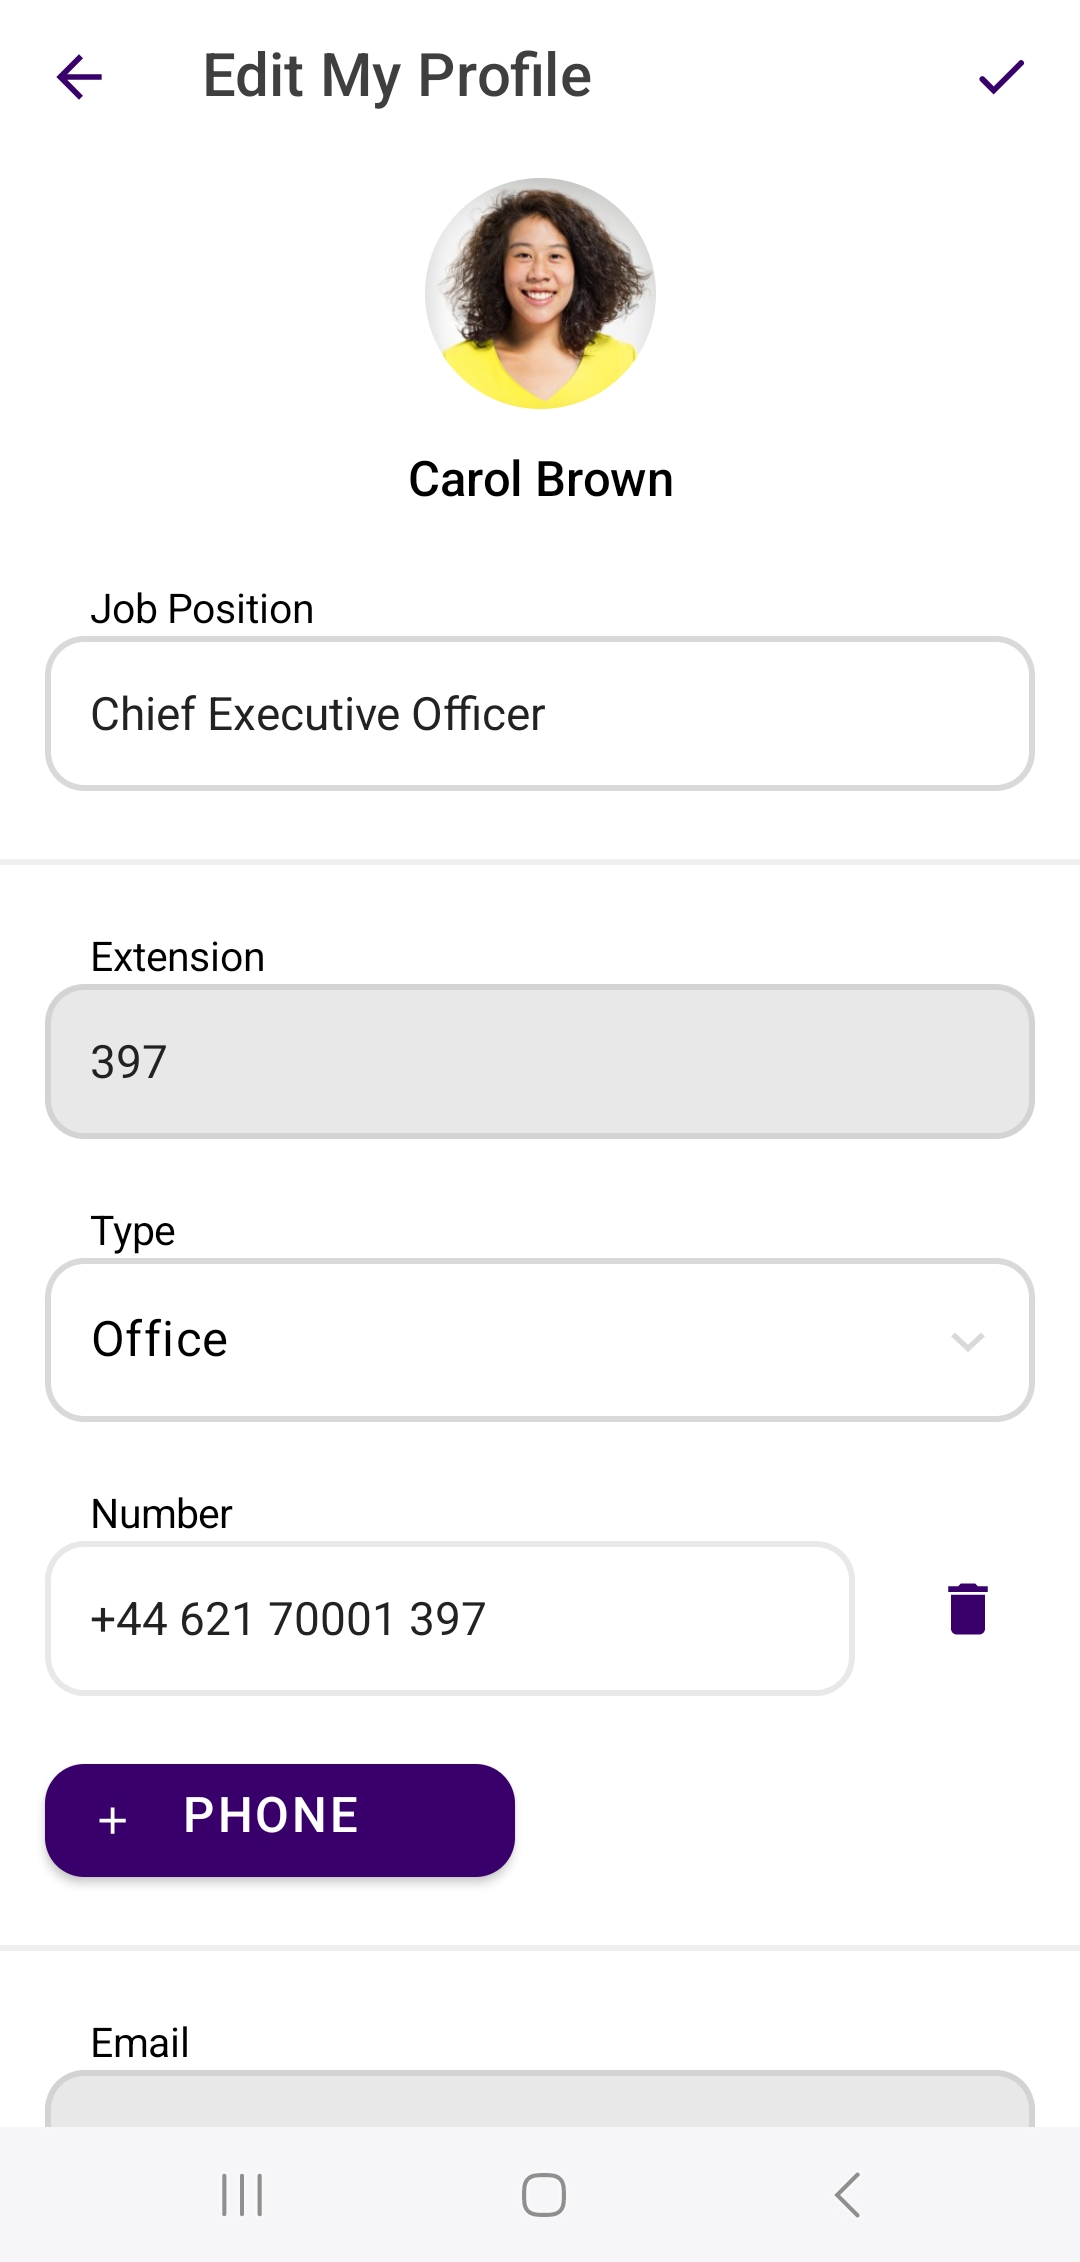The image size is (1080, 2262).
Task: Tap the Extension label
Action: (x=178, y=957)
